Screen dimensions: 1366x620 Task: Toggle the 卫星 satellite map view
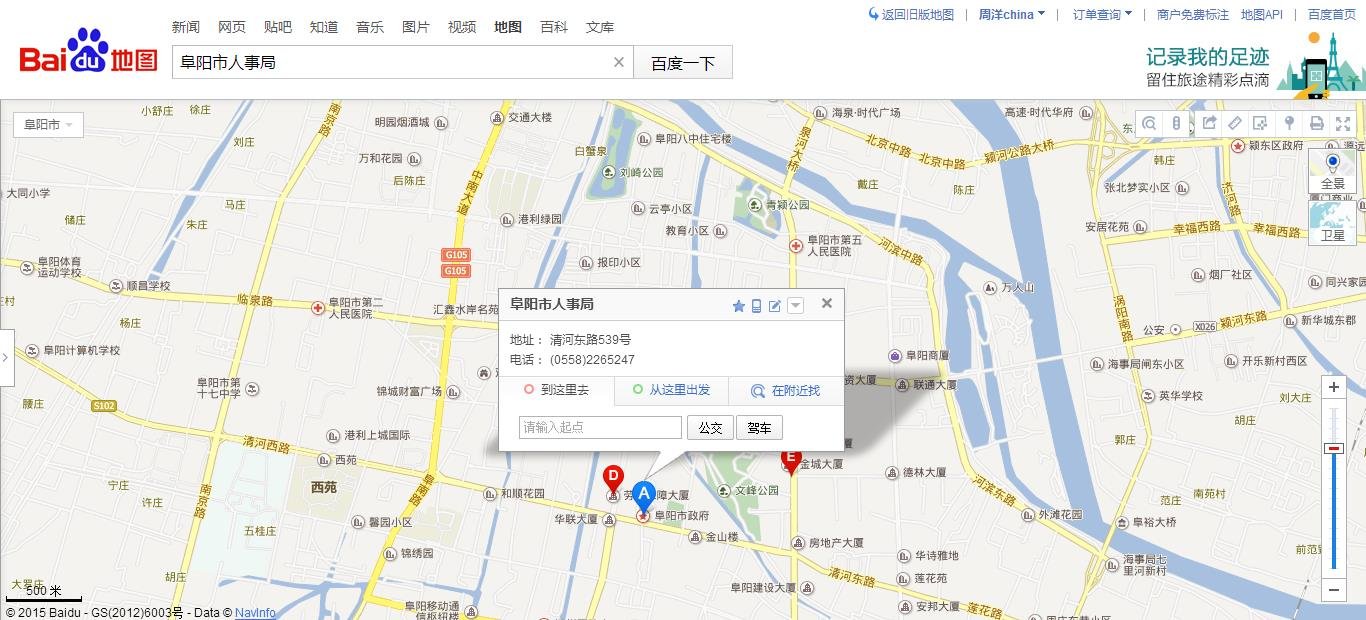(1333, 235)
